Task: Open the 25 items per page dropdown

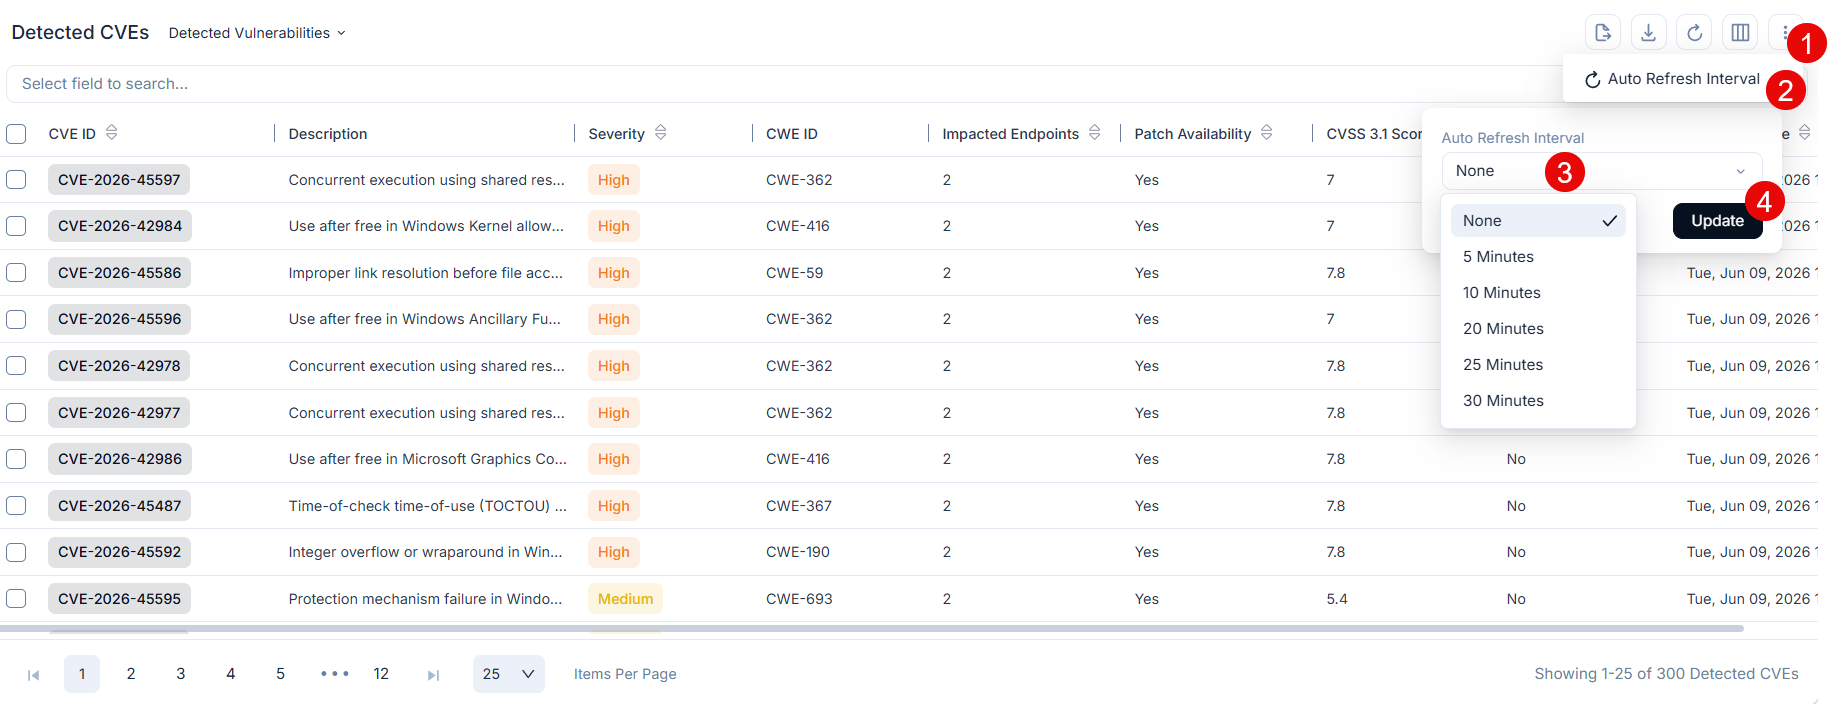Action: tap(509, 674)
